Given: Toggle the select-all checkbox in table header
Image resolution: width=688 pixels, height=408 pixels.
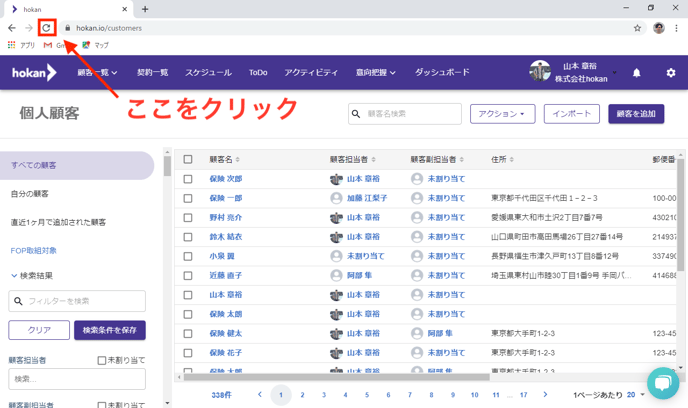Looking at the screenshot, I should pos(188,159).
